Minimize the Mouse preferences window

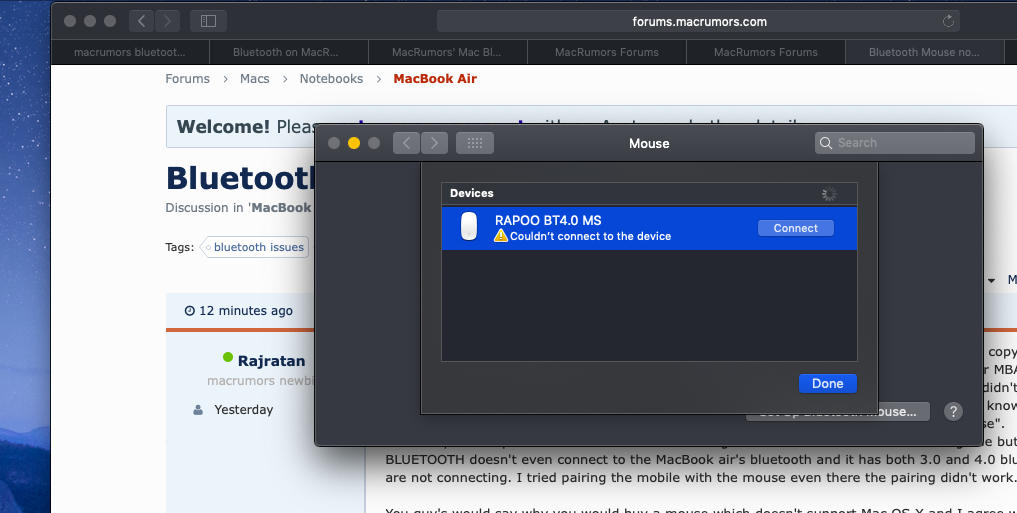(x=353, y=143)
